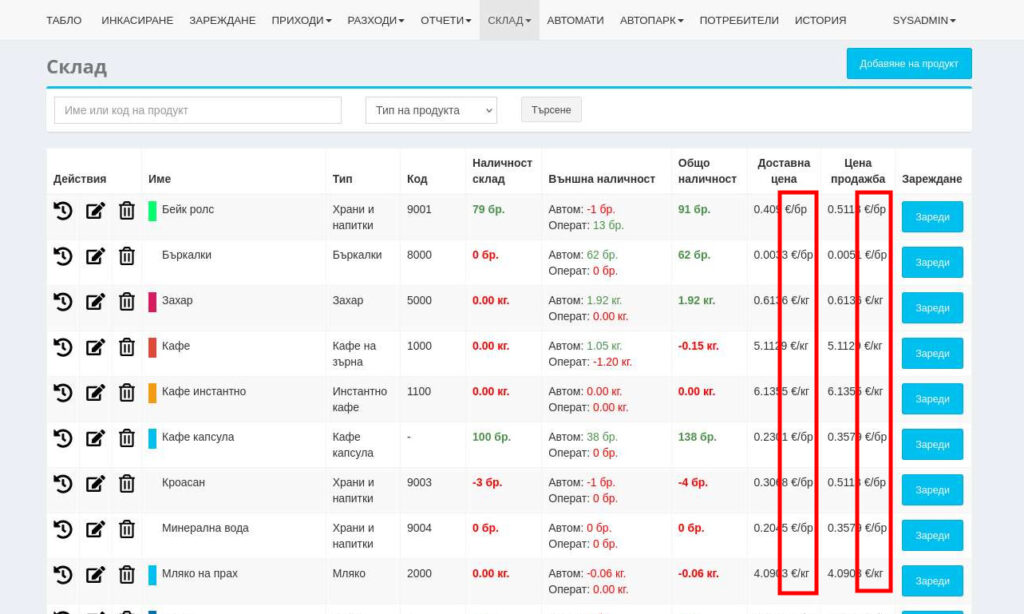Delete the Кафе капсула product
The height and width of the screenshot is (614, 1024).
[127, 438]
